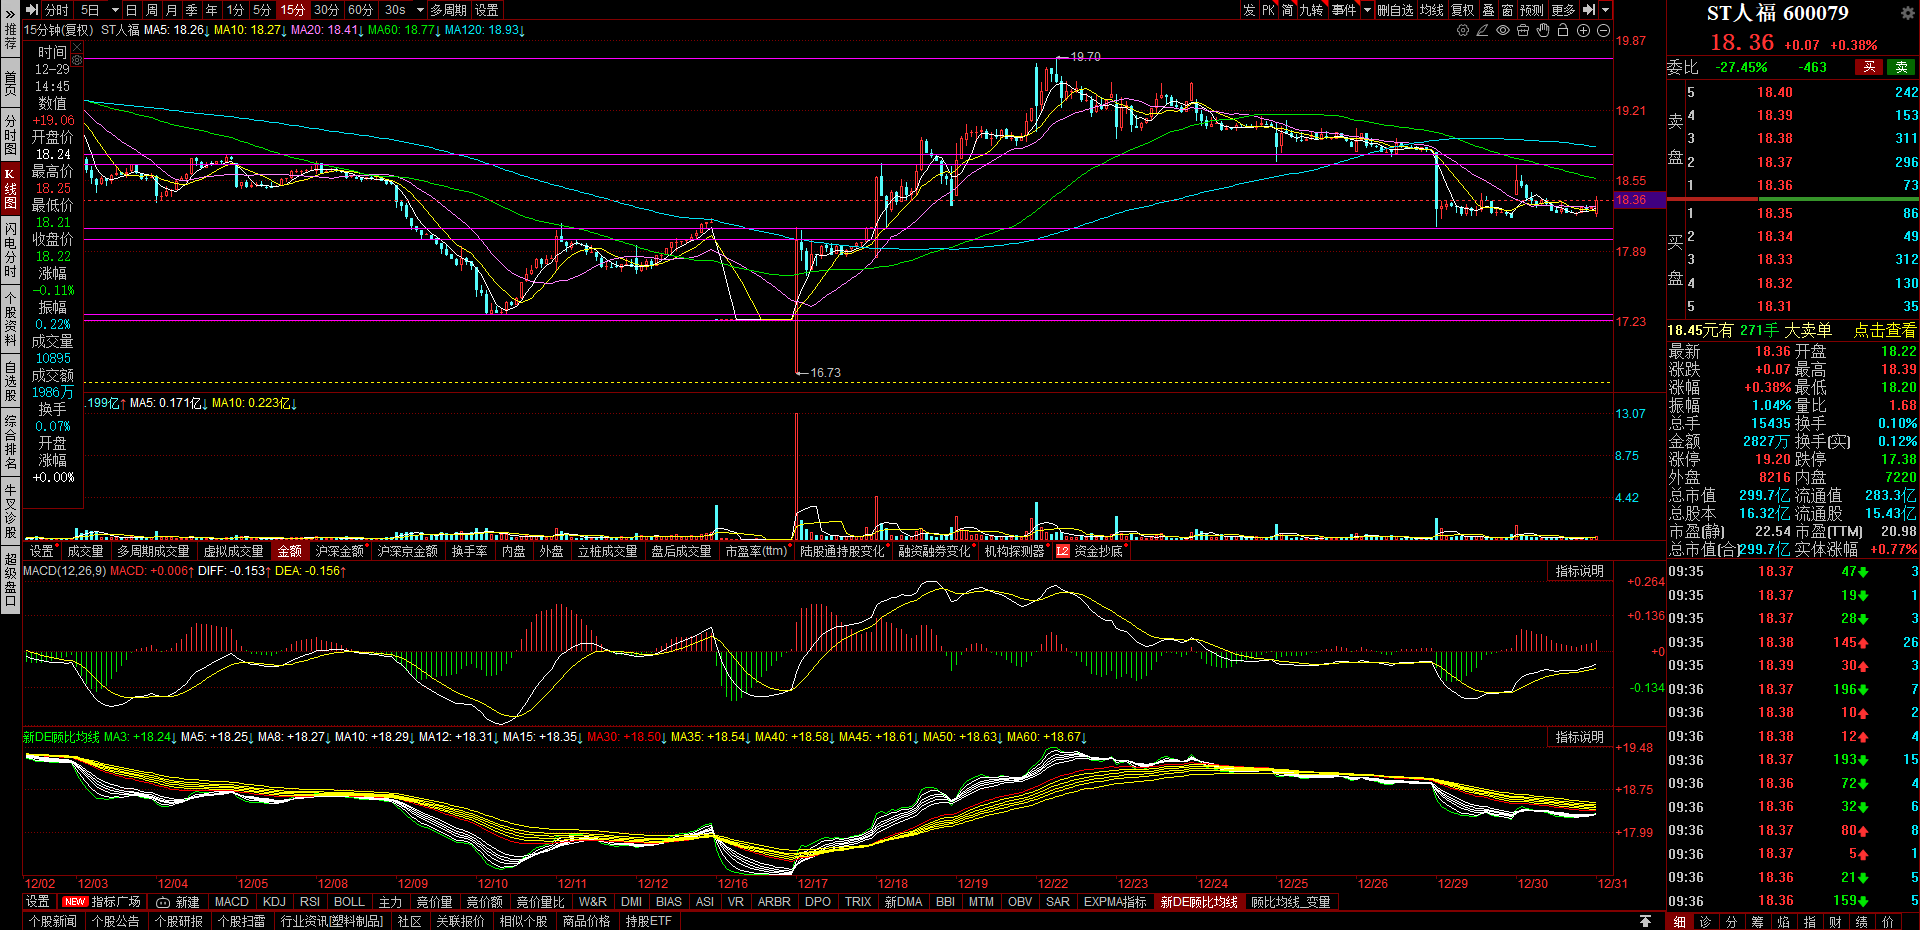Select MACD indicator tab
This screenshot has width=1920, height=930.
(x=232, y=902)
